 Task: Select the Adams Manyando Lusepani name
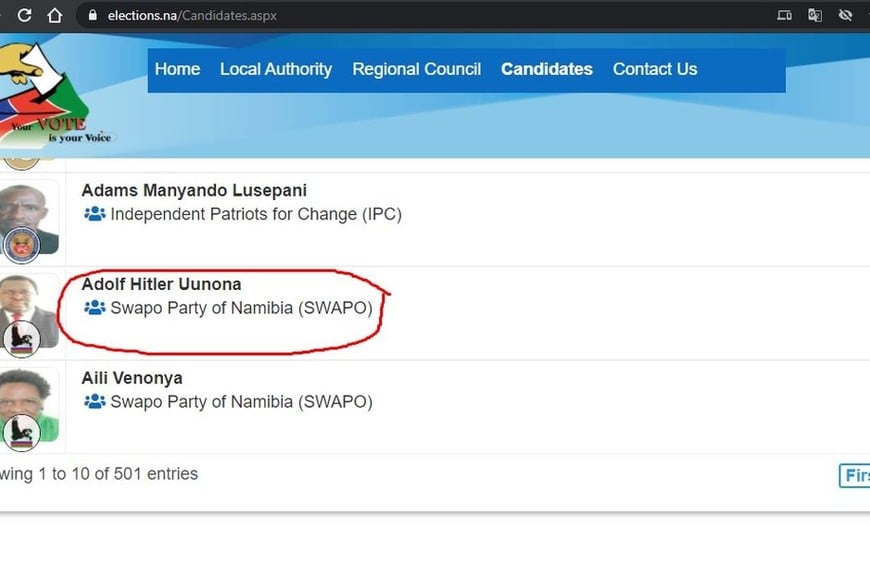[x=194, y=190]
